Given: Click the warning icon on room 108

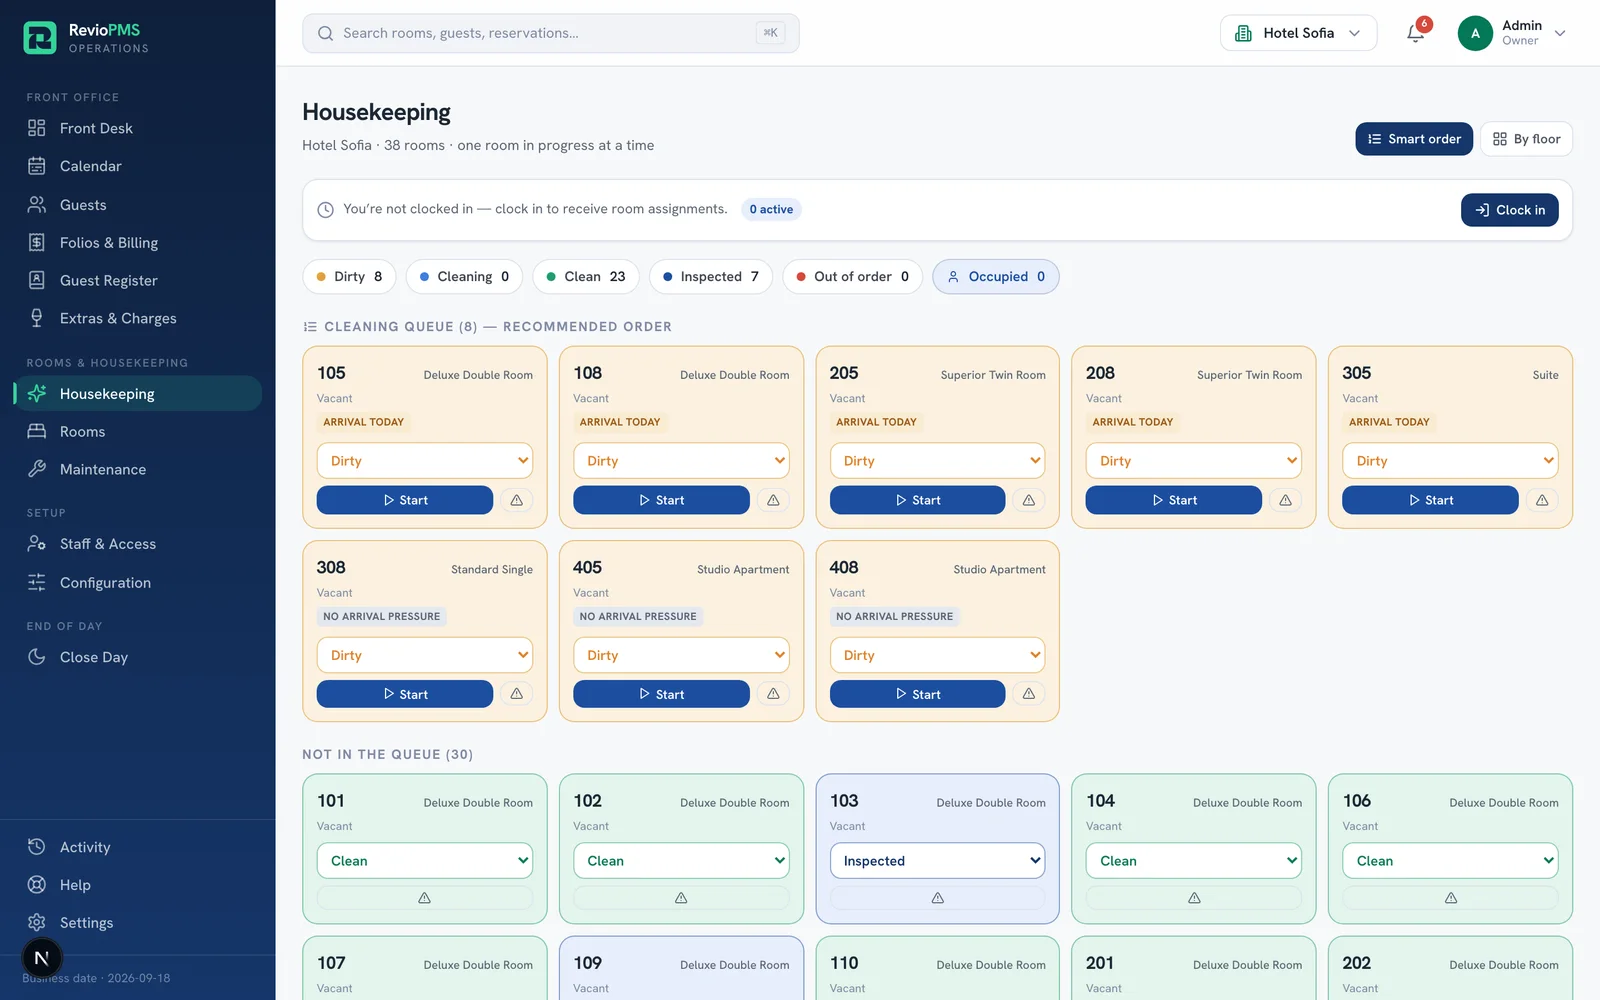Looking at the screenshot, I should 773,500.
